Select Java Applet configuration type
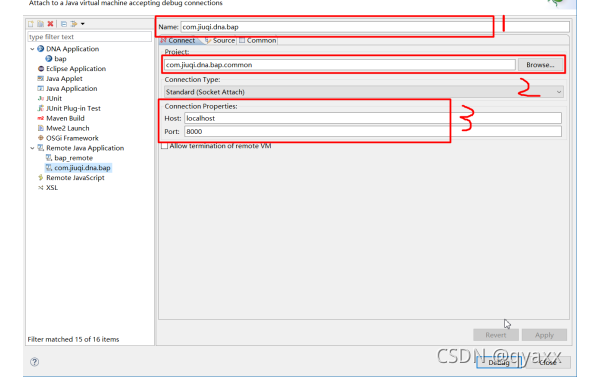This screenshot has width=592, height=388. point(64,79)
